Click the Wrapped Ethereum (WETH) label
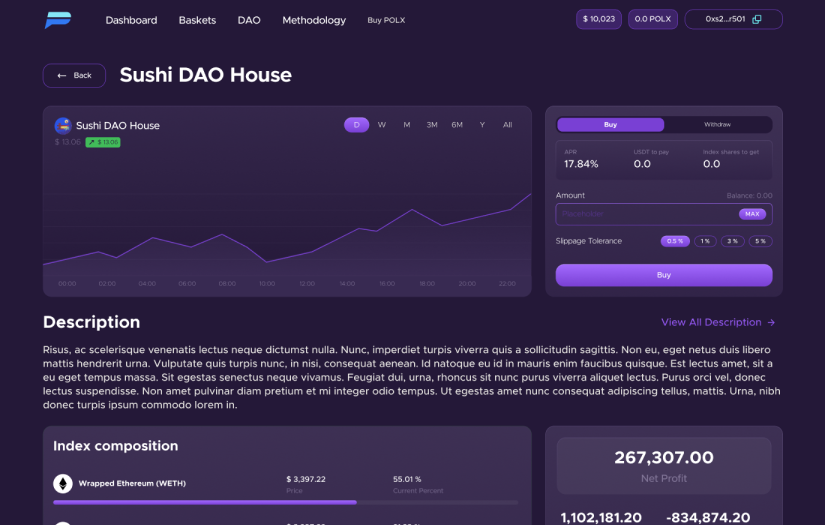This screenshot has height=525, width=825. [132, 483]
